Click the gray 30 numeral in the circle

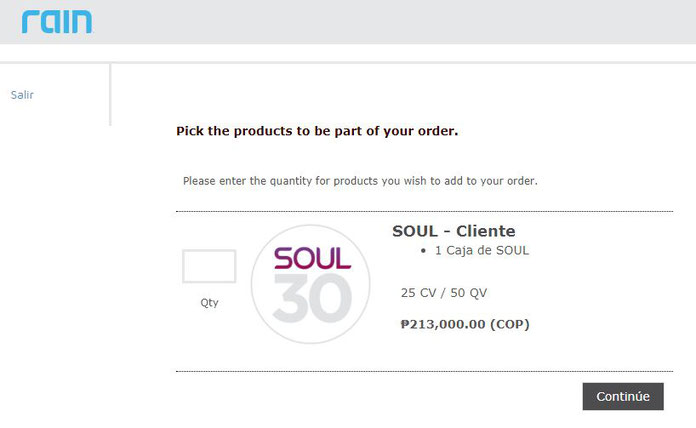click(312, 299)
